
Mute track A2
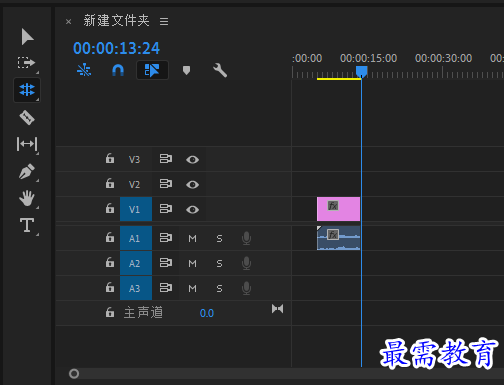point(192,264)
